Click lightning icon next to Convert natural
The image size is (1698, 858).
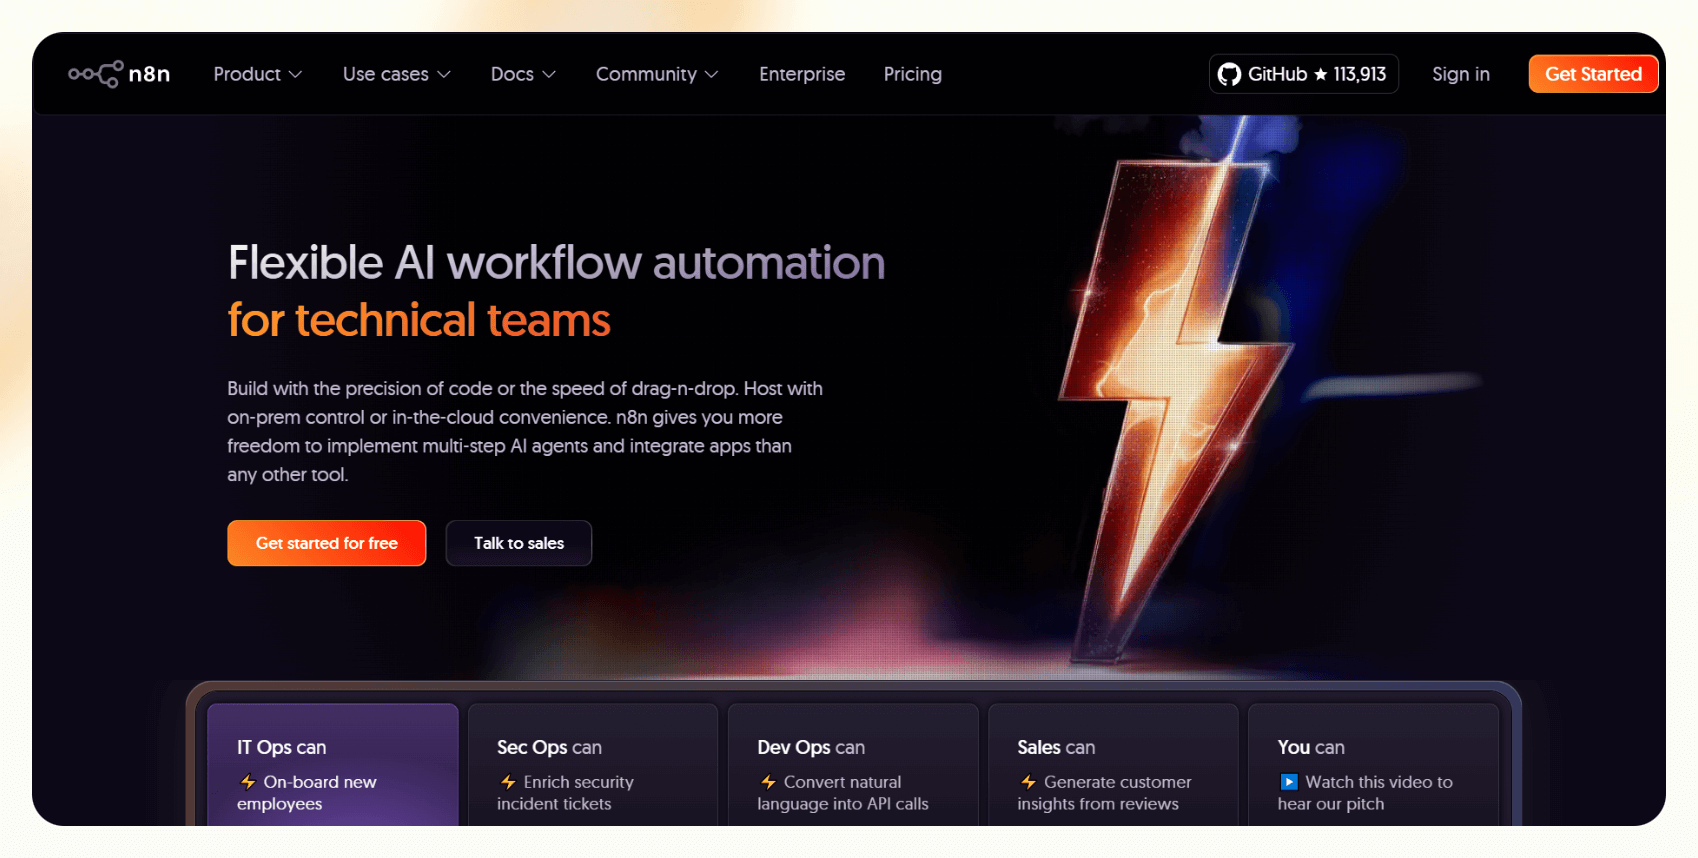pos(767,782)
